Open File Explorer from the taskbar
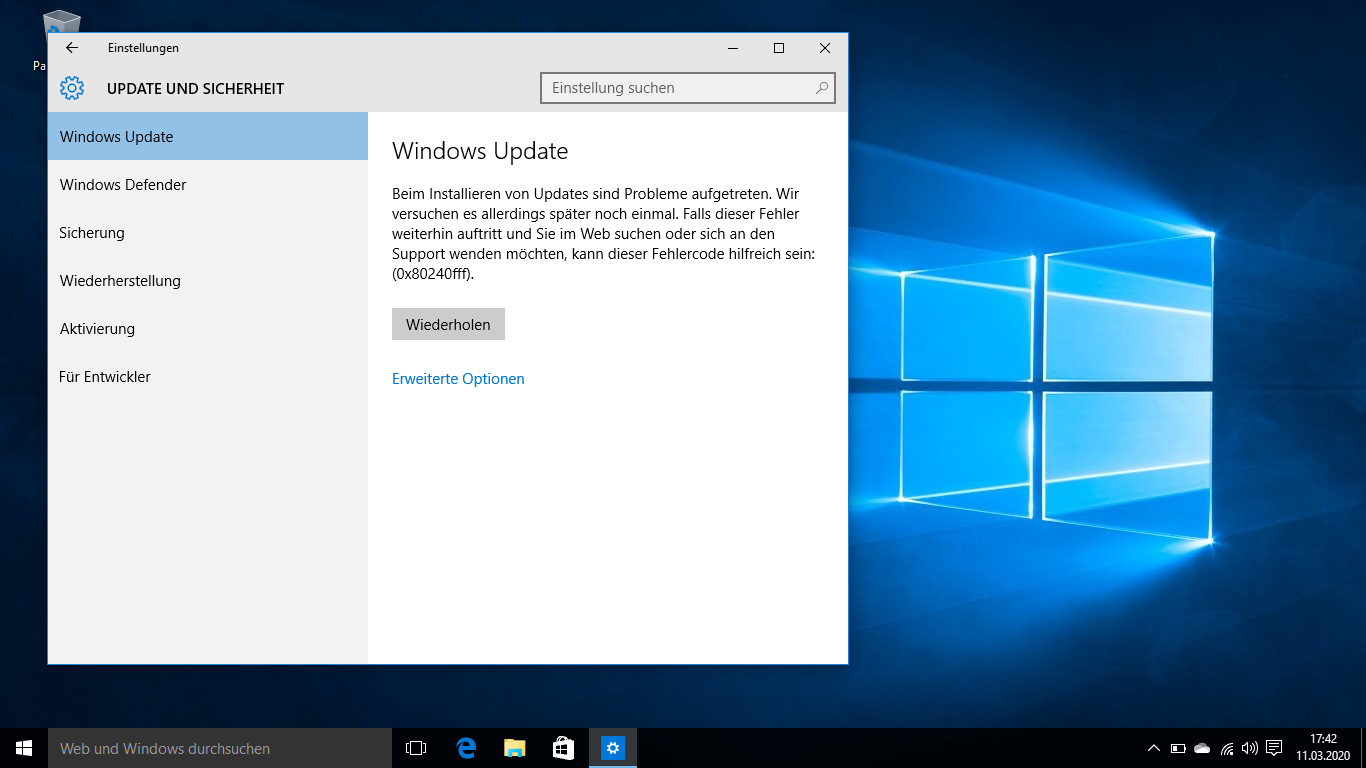1366x768 pixels. 514,748
